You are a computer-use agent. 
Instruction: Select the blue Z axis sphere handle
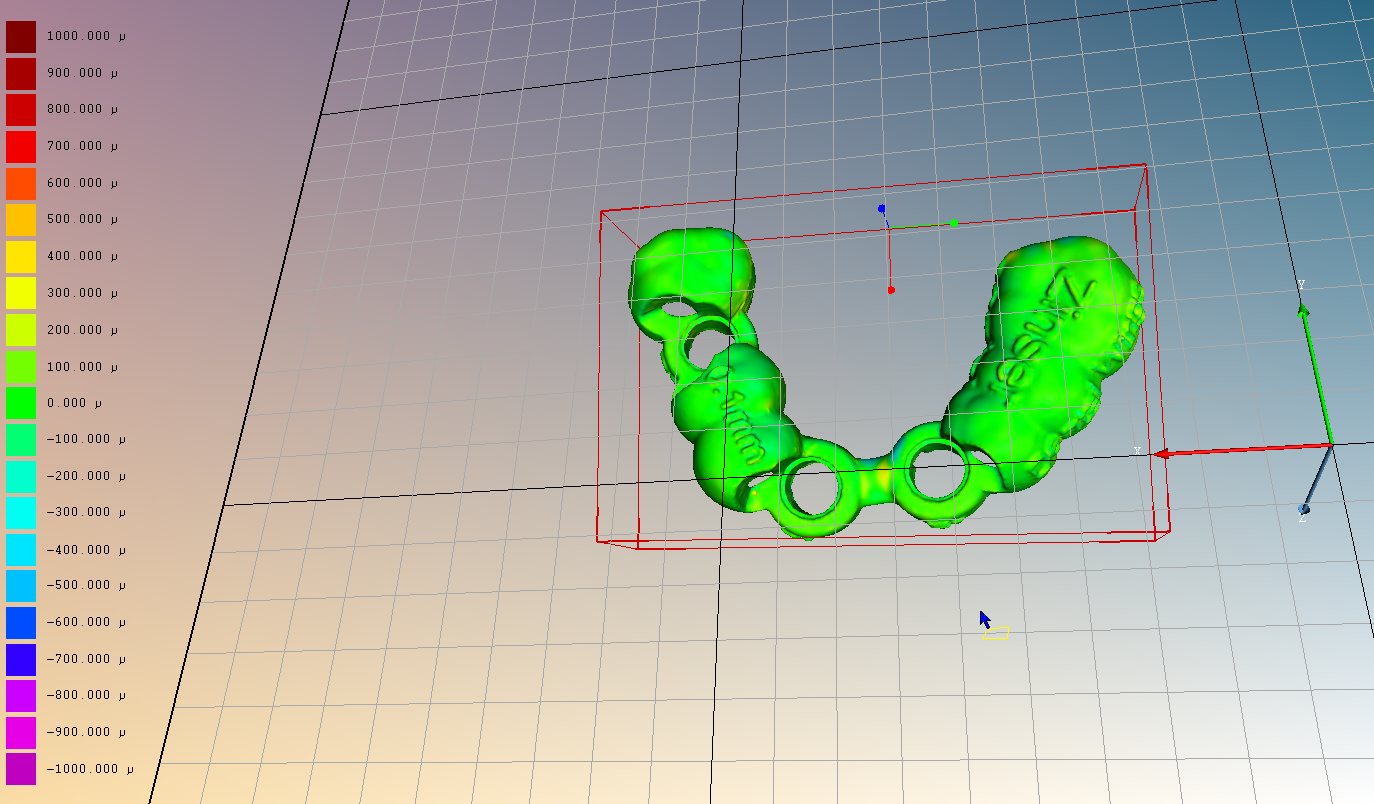click(1304, 509)
